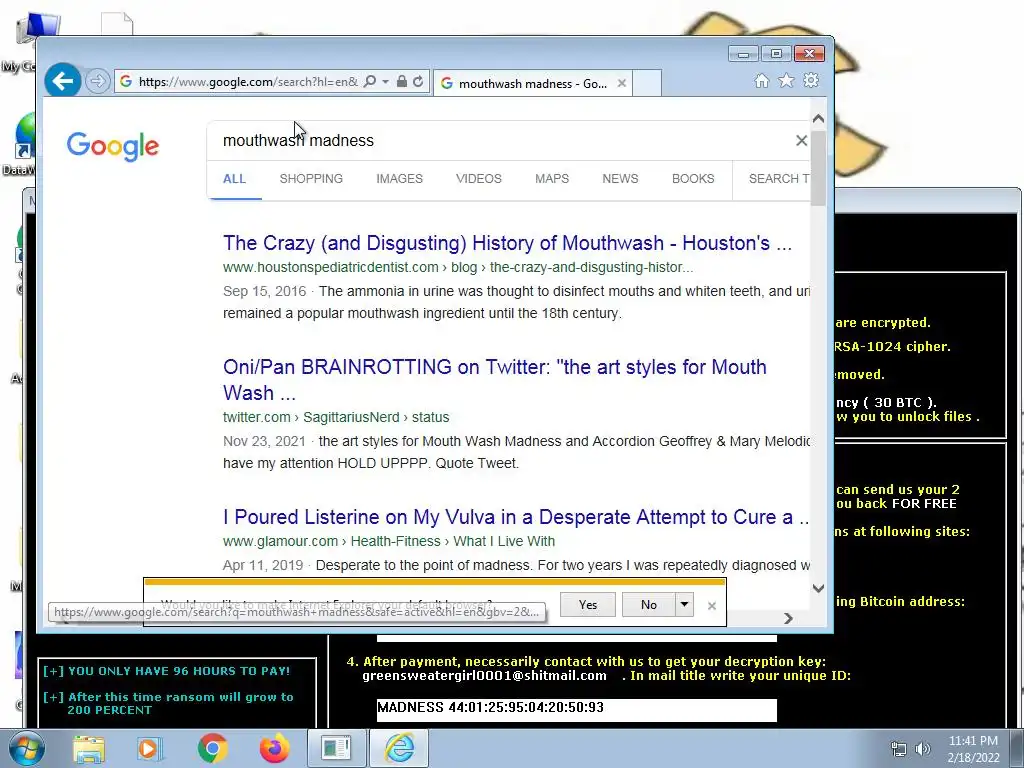Dismiss the default browser notification bar
The height and width of the screenshot is (768, 1024).
[x=712, y=606]
